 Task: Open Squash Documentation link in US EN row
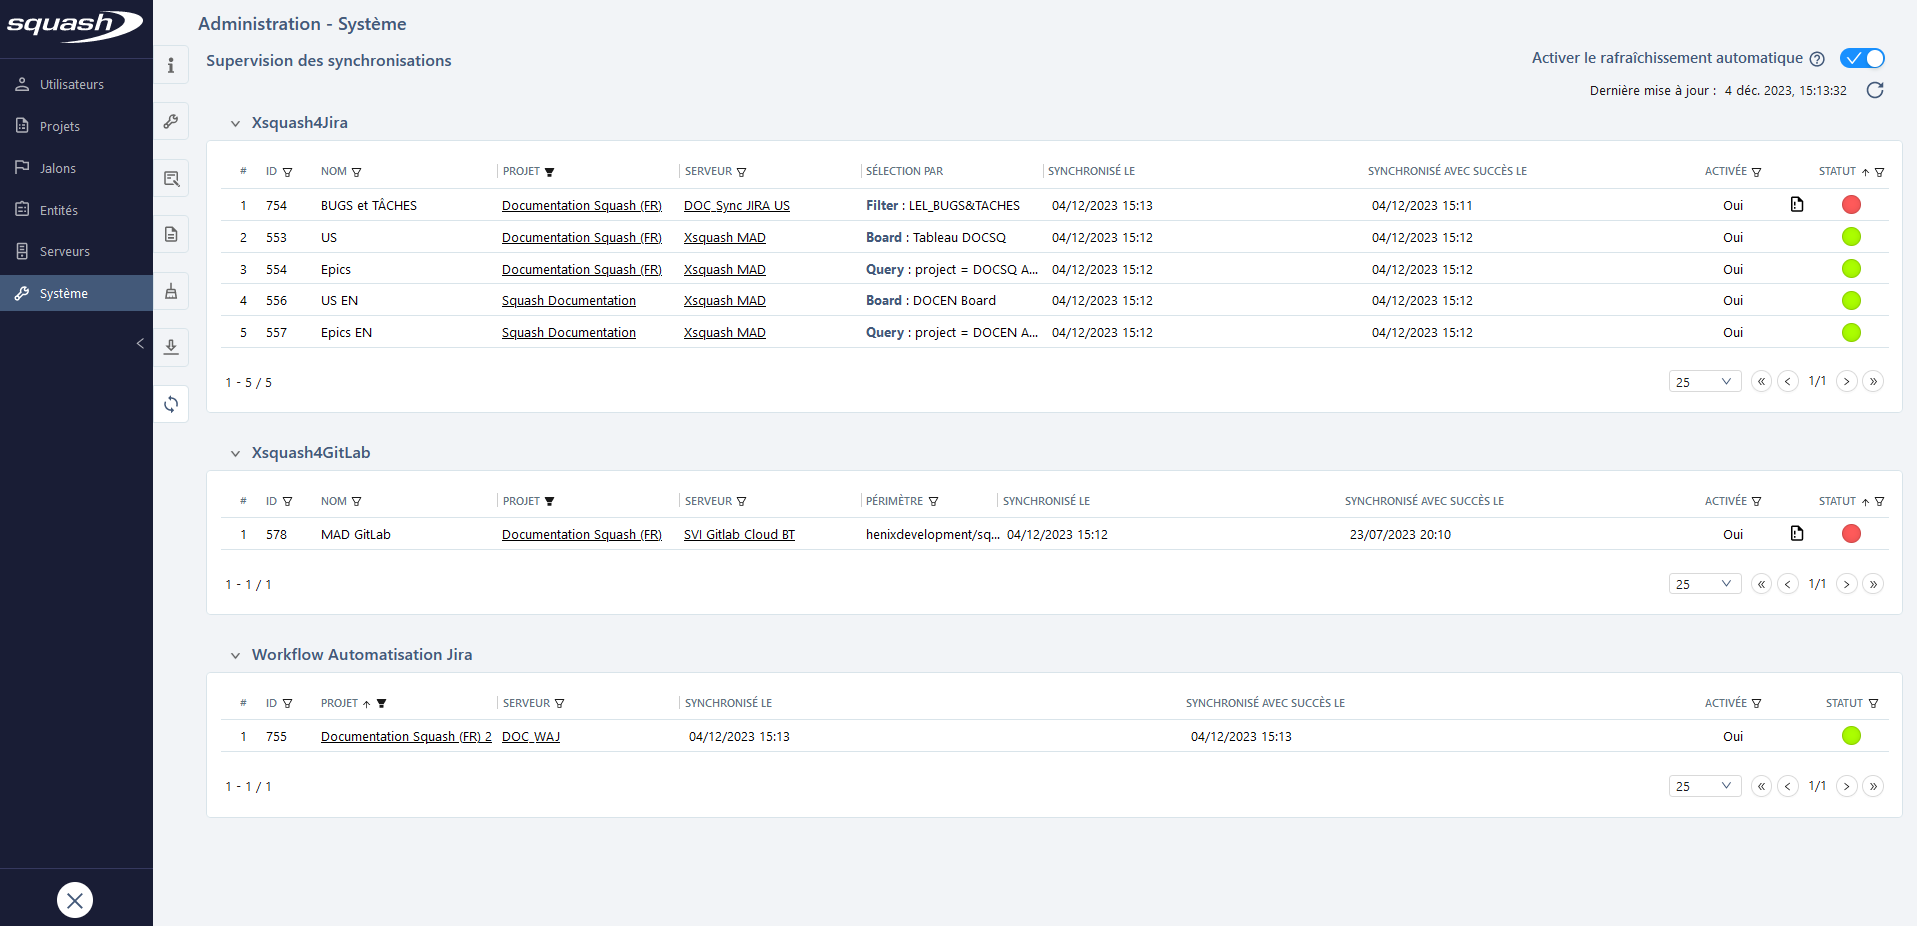(569, 300)
